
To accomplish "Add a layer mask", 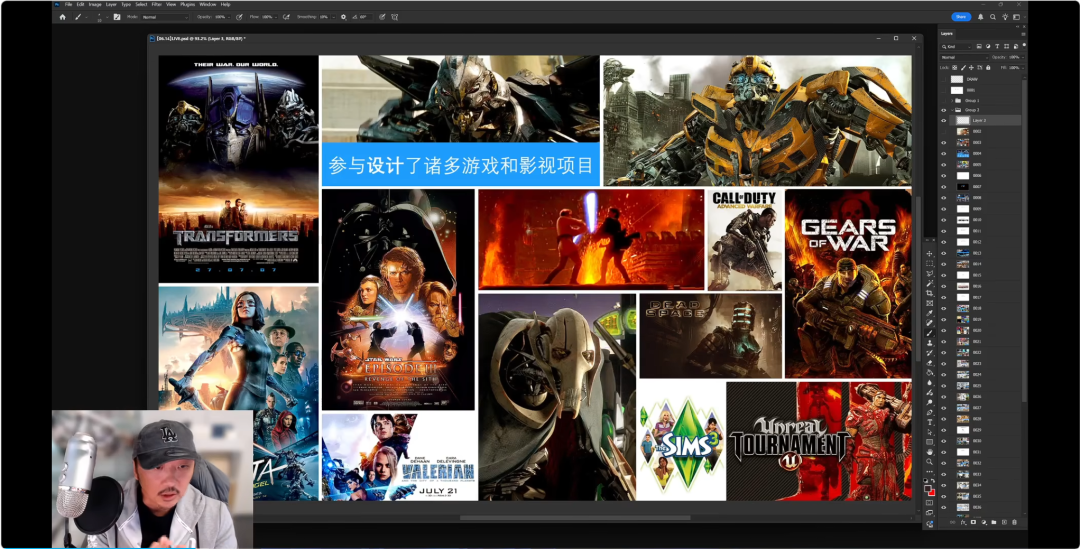I will [x=973, y=522].
